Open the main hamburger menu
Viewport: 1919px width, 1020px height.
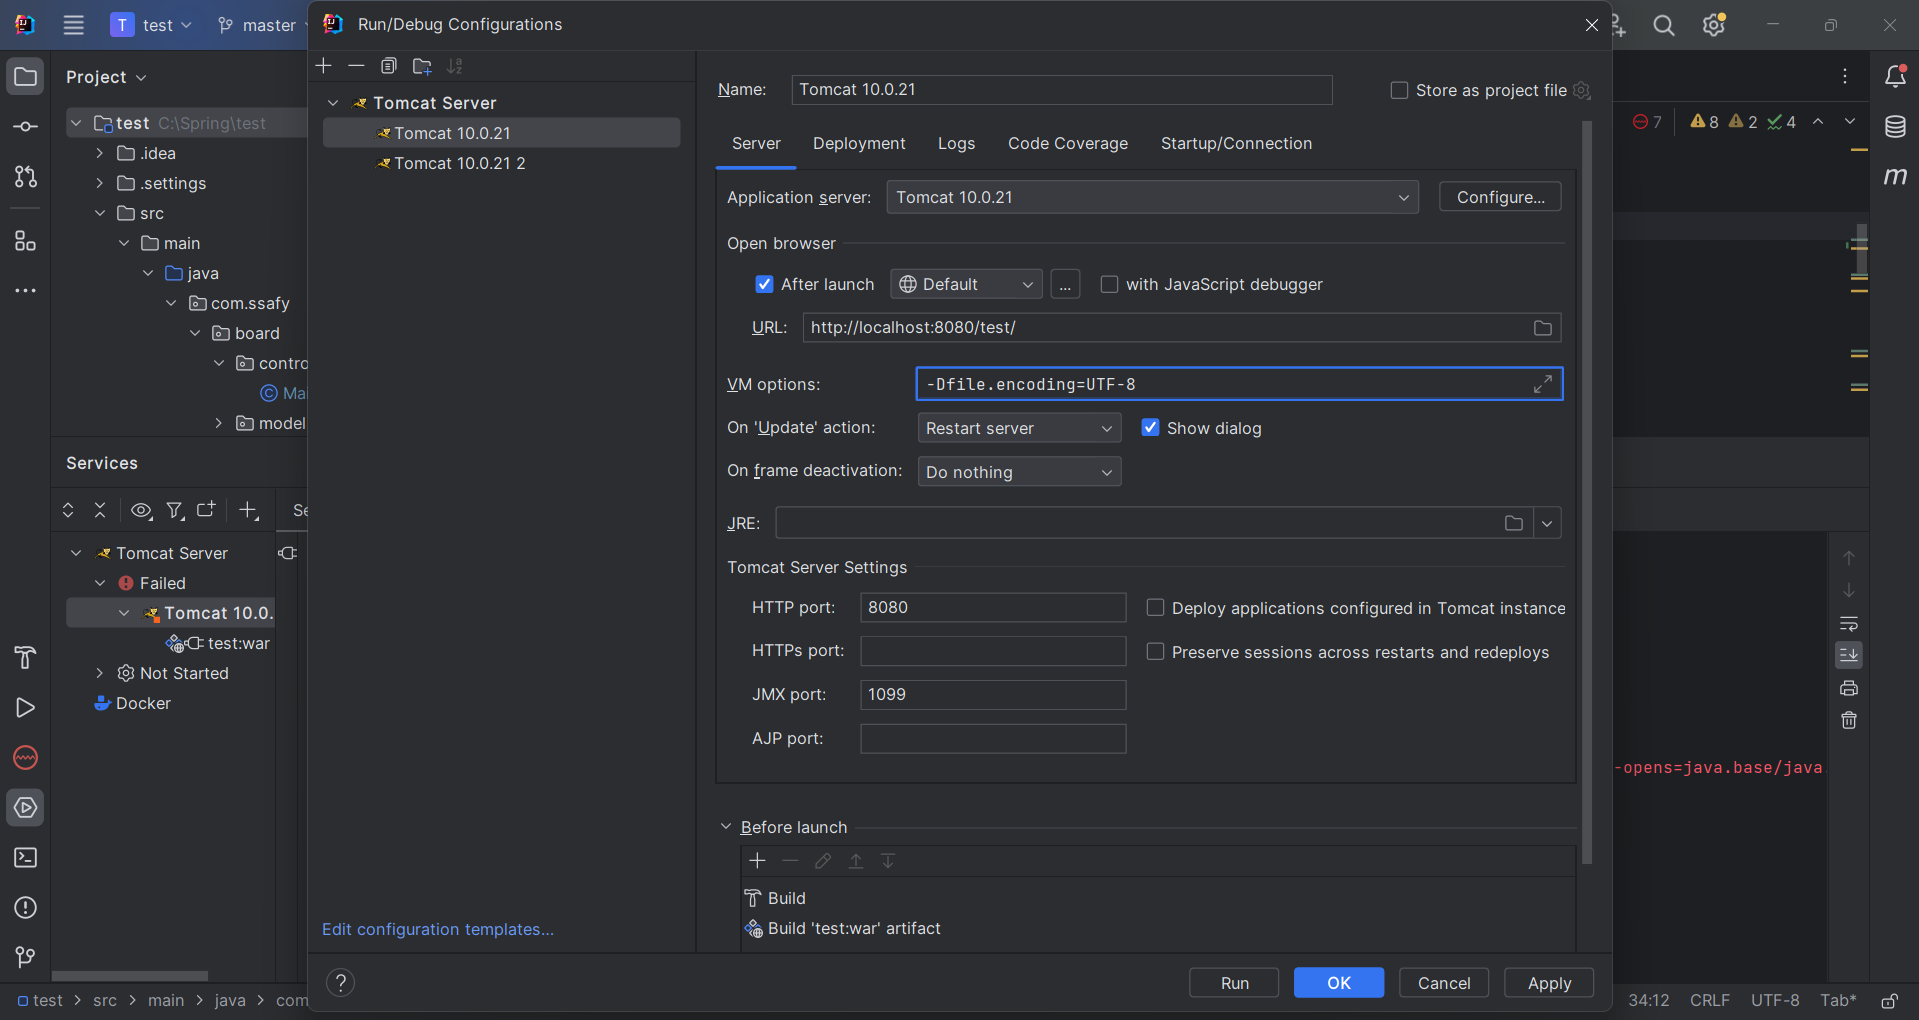74,25
